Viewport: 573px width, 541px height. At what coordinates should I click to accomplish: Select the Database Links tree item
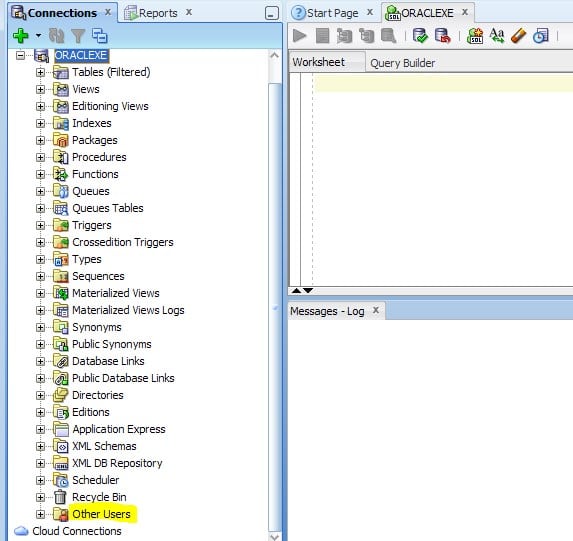[108, 361]
